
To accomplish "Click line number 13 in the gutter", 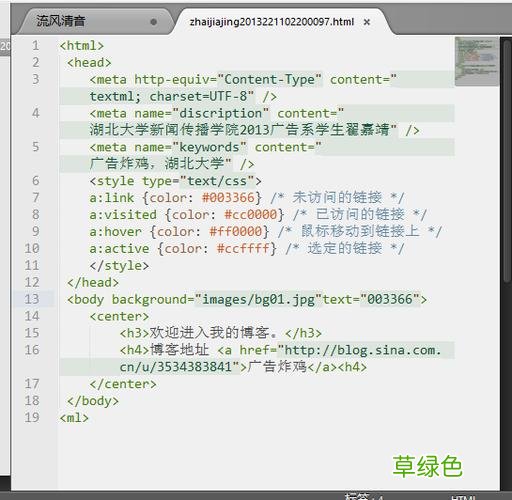I will click(32, 299).
